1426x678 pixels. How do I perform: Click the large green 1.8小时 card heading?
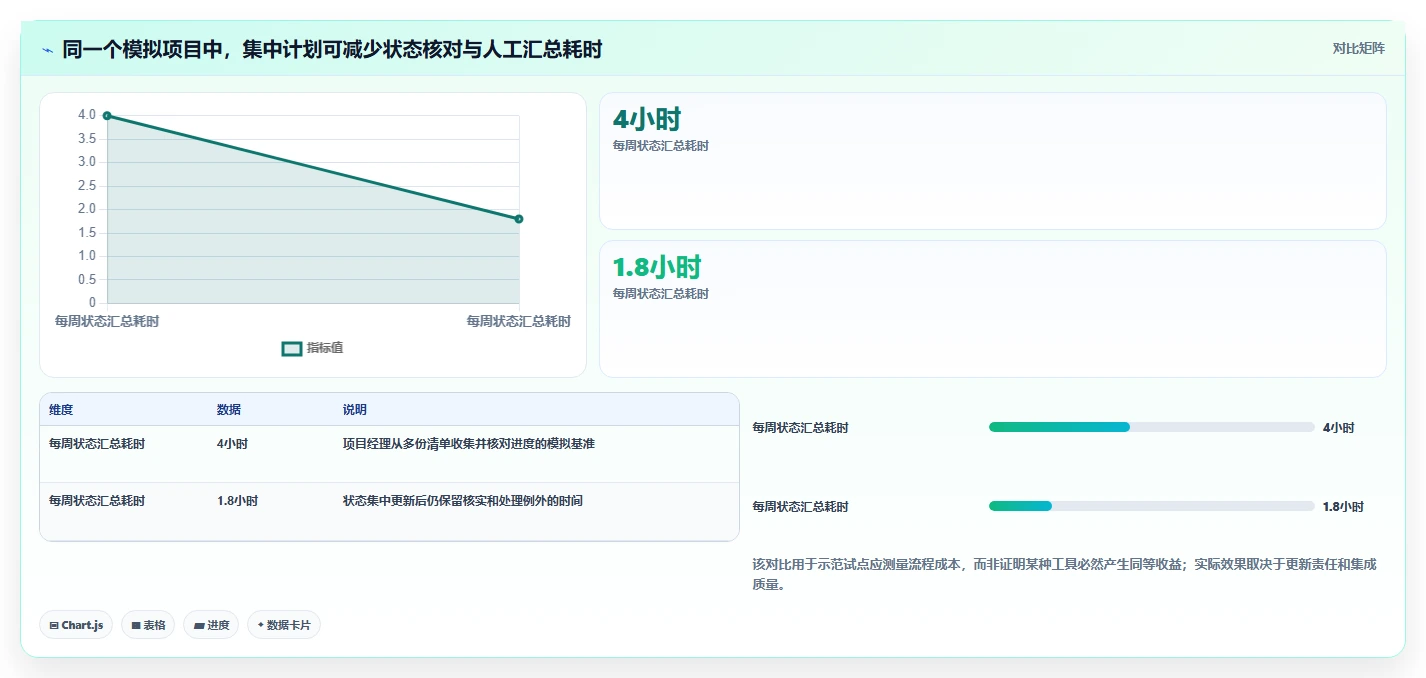point(657,267)
